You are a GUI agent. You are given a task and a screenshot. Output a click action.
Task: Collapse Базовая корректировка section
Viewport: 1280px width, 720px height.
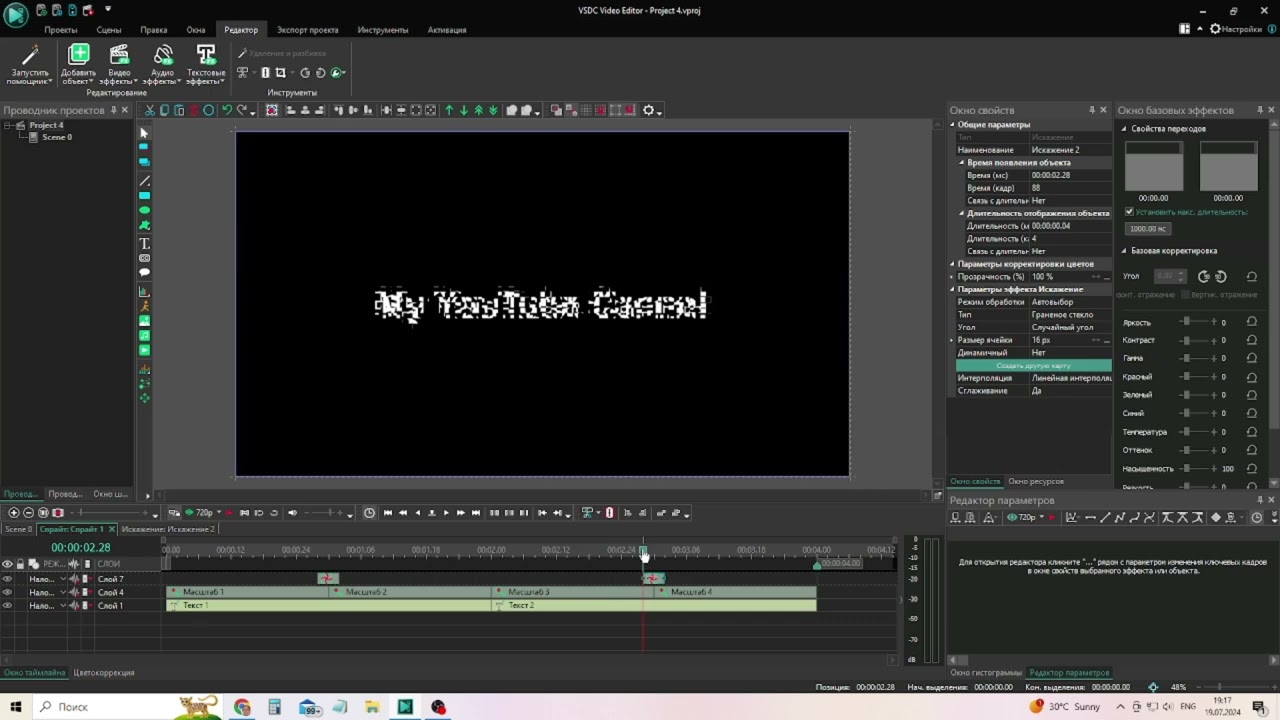1124,251
